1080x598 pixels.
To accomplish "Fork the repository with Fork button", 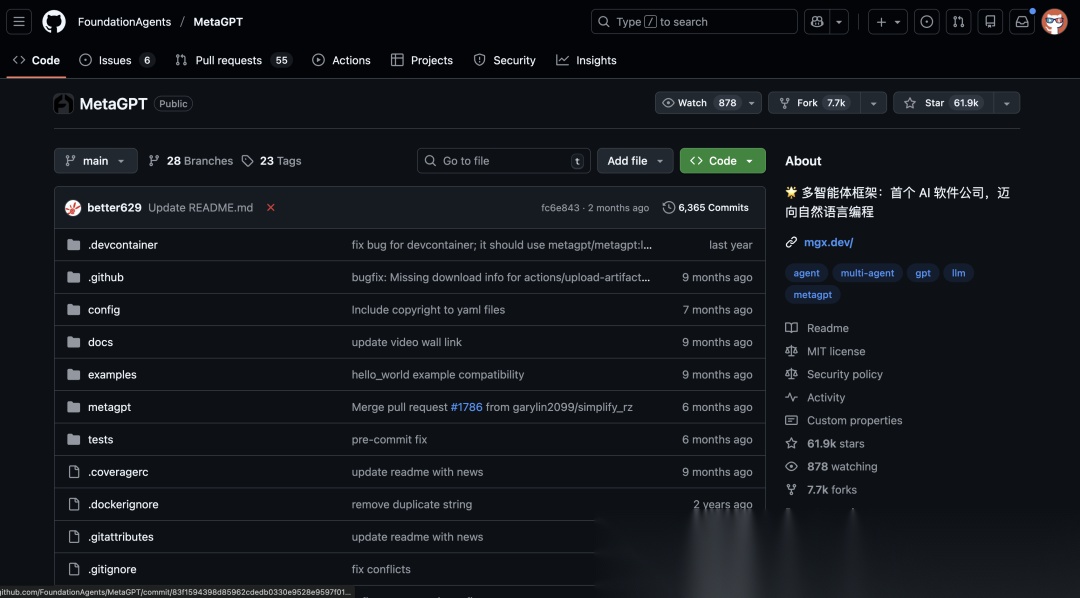I will pyautogui.click(x=814, y=103).
